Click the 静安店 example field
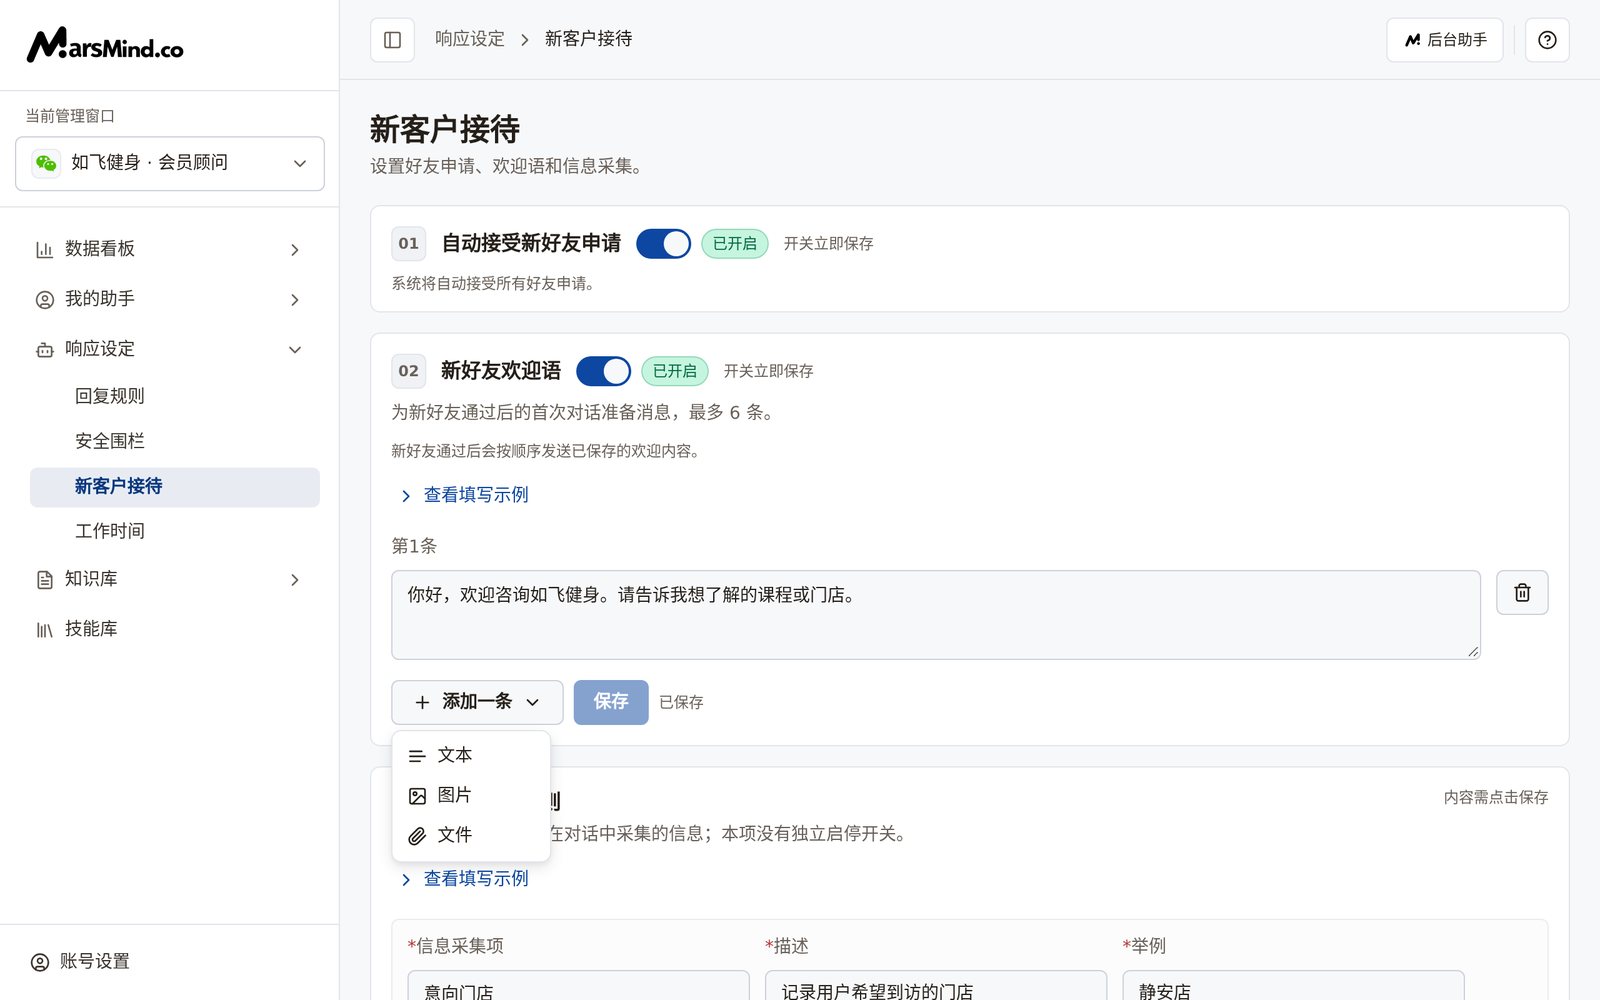The image size is (1600, 1000). [1293, 986]
